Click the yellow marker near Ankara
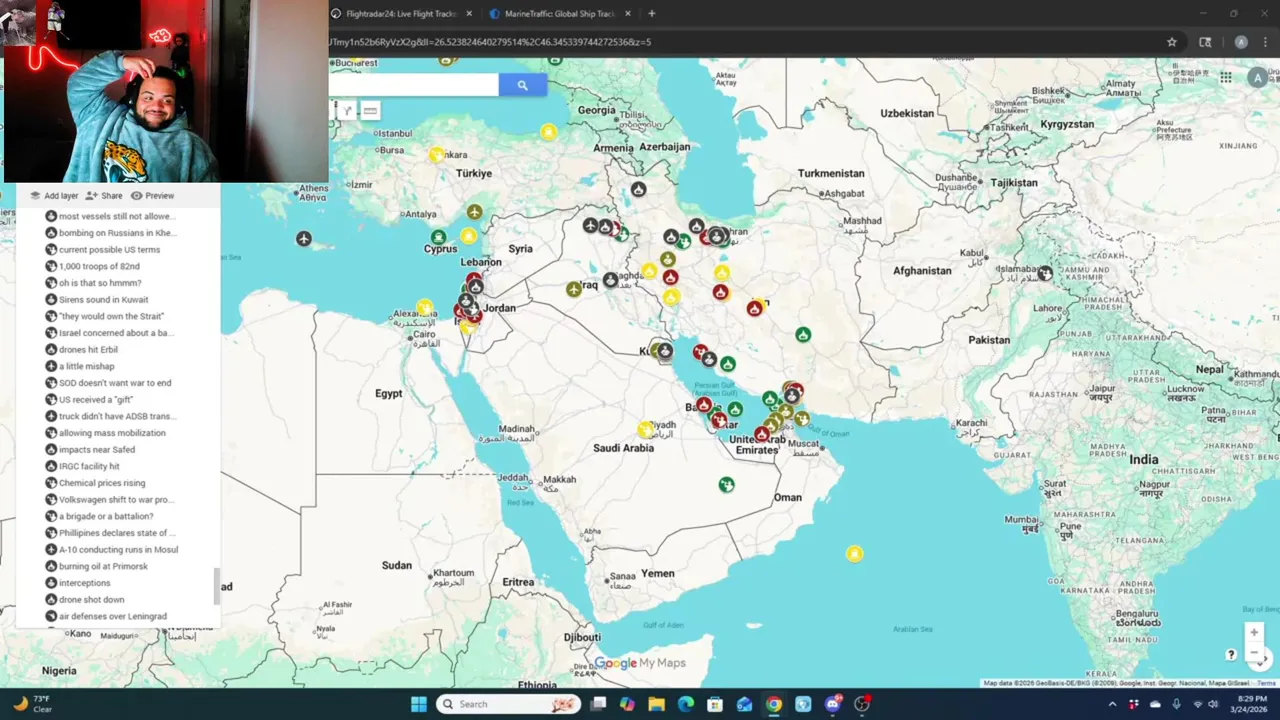The height and width of the screenshot is (720, 1280). coord(436,155)
